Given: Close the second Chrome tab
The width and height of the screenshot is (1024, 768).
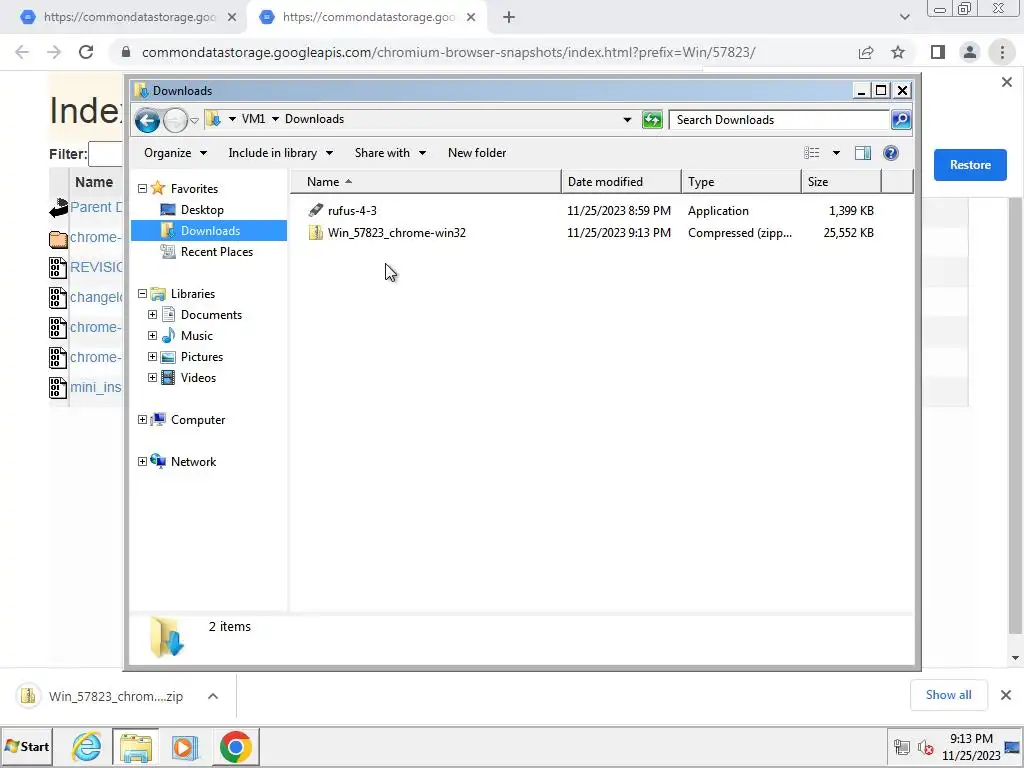Looking at the screenshot, I should coord(471,18).
